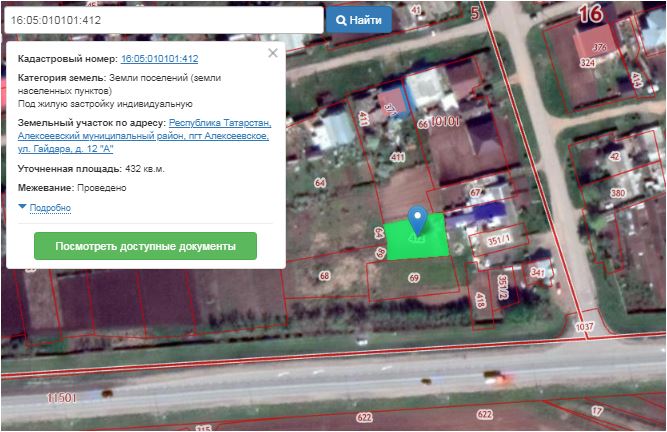Screen dimensions: 667x432
Task: Close the parcel info popup
Action: pyautogui.click(x=273, y=54)
